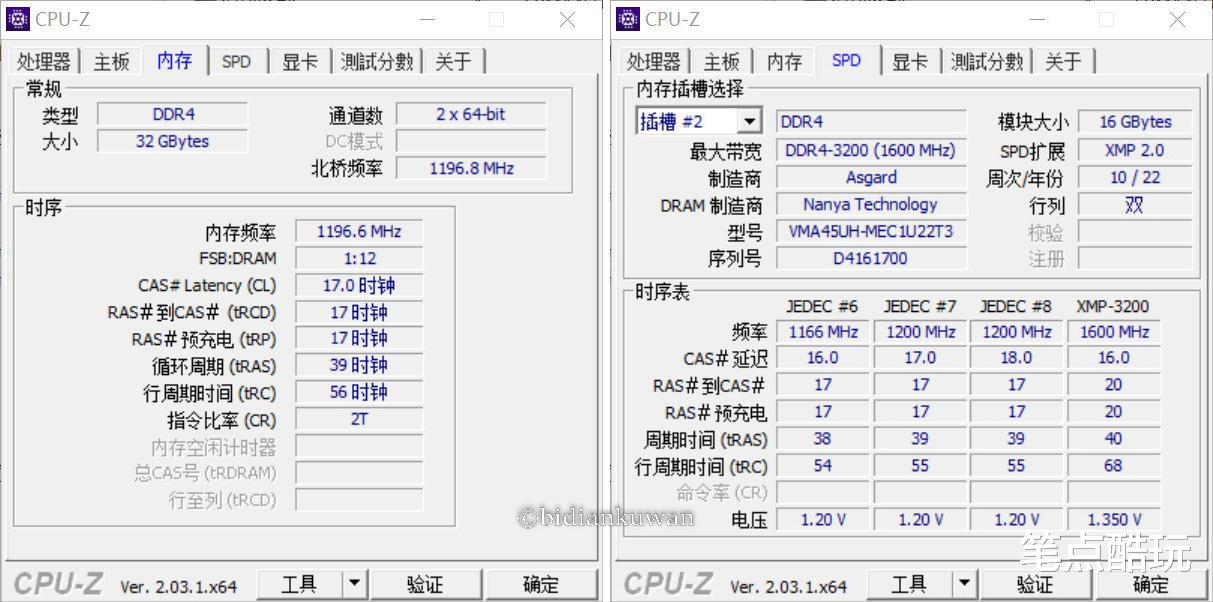Click the 验证 validate button in left window
This screenshot has height=602, width=1213.
tap(426, 584)
